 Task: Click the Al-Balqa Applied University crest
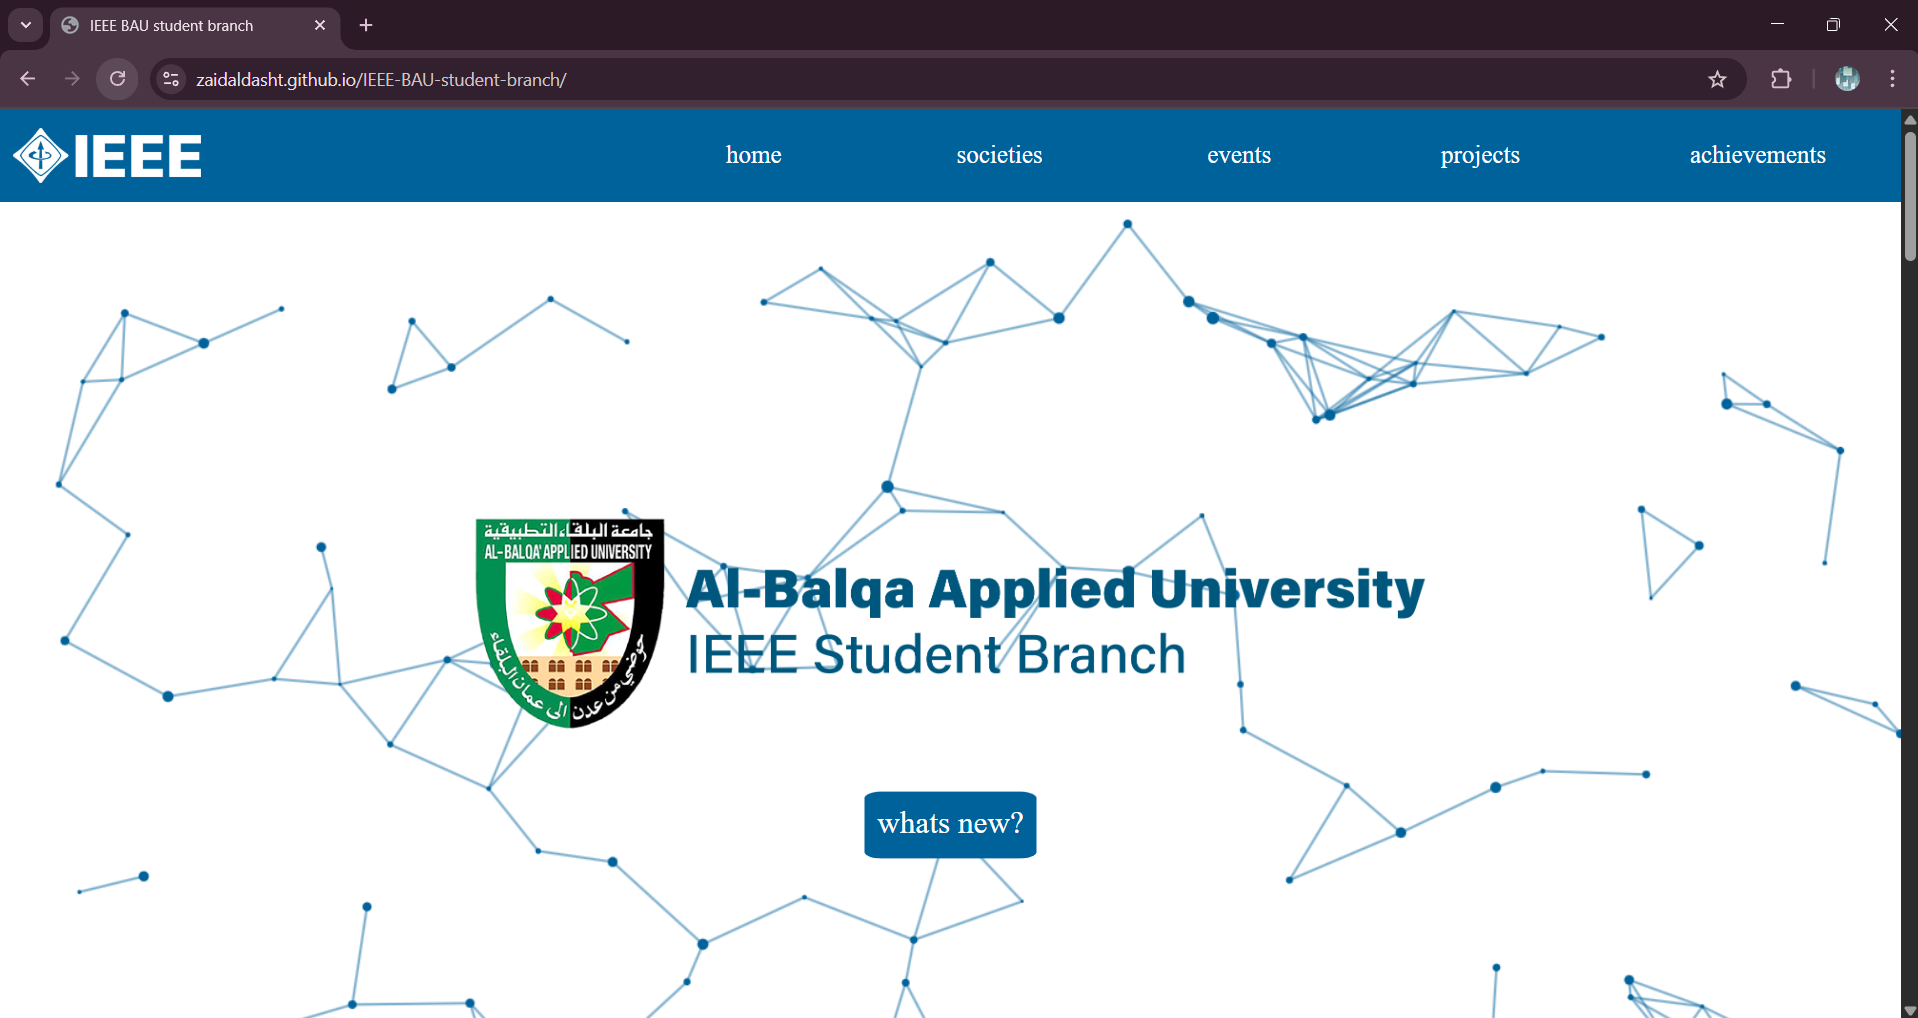(x=569, y=621)
